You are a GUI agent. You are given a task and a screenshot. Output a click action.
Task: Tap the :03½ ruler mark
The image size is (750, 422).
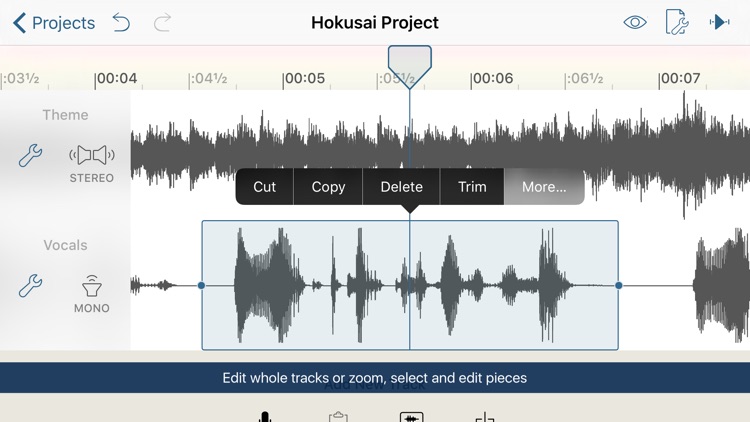pos(20,78)
